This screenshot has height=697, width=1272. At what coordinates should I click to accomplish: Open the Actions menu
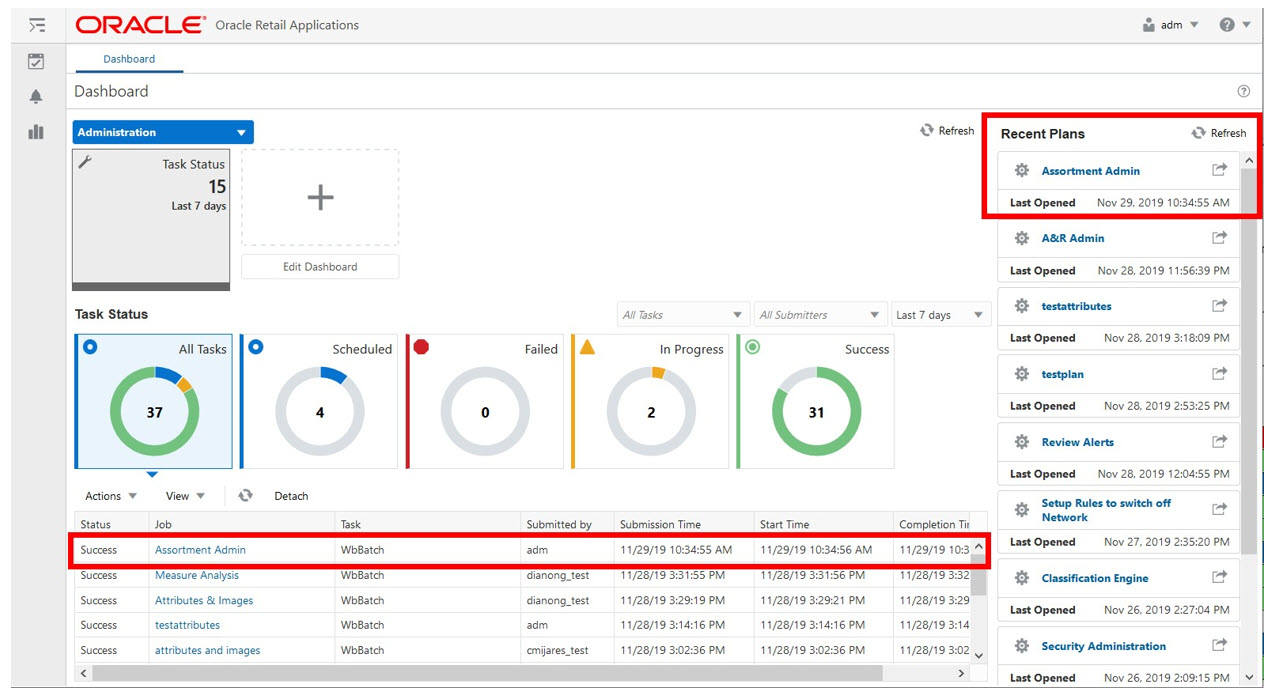[111, 496]
